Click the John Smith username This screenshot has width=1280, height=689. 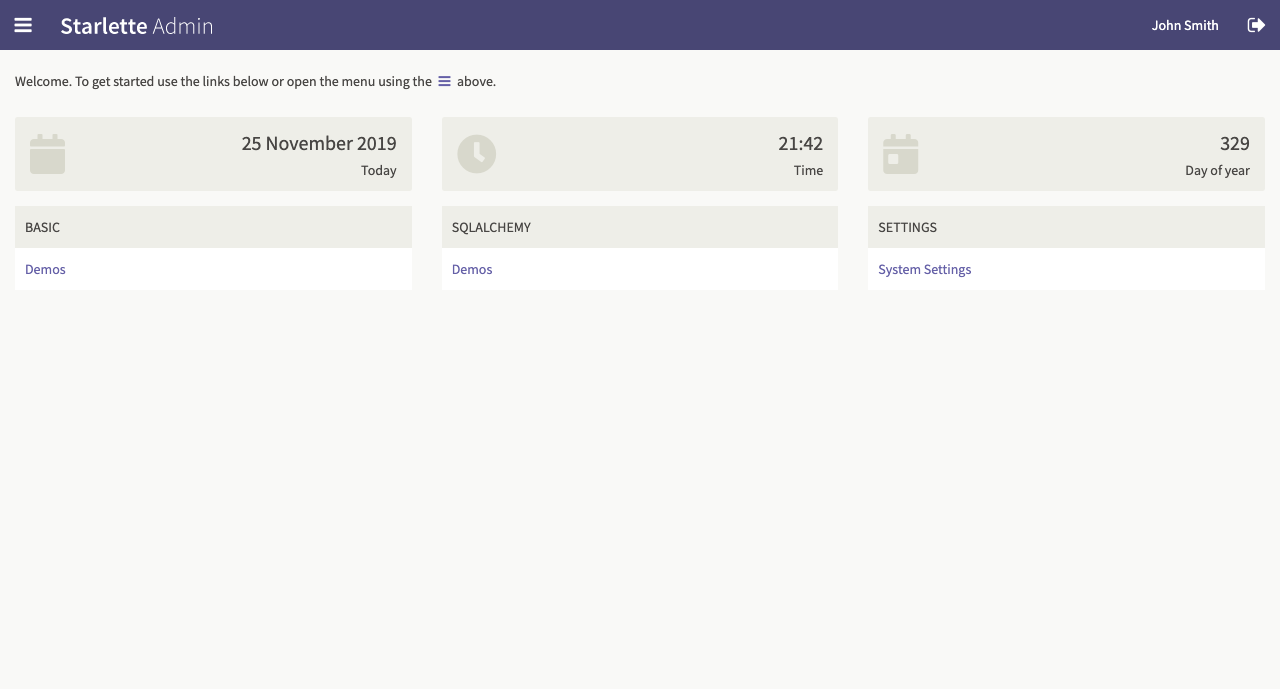(1184, 25)
